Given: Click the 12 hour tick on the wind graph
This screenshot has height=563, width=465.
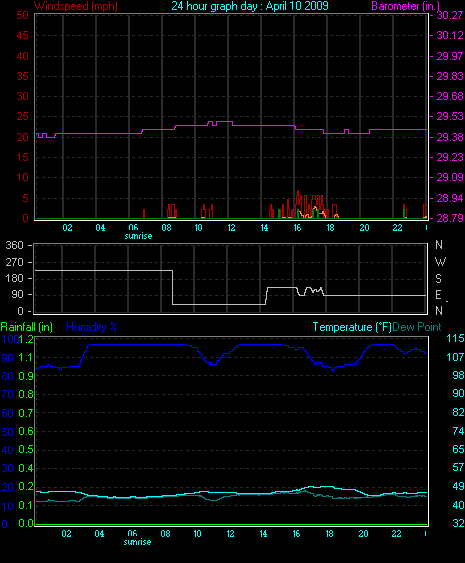Looking at the screenshot, I should [x=231, y=228].
